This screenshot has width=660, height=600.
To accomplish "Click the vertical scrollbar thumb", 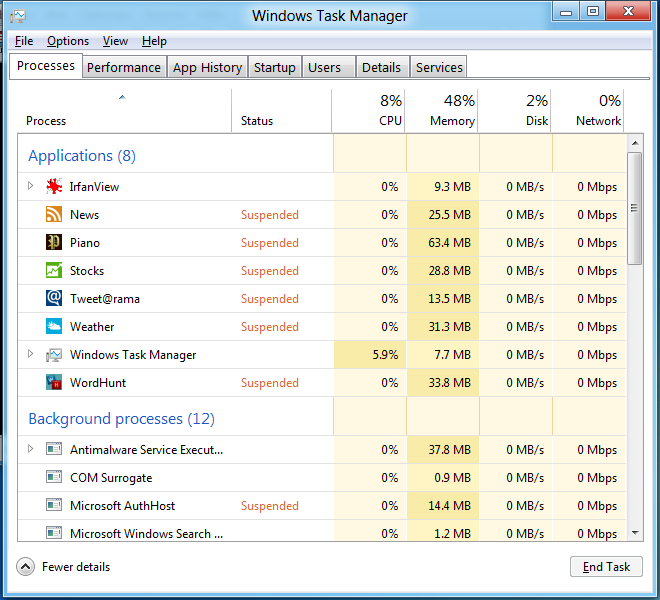I will [x=634, y=208].
